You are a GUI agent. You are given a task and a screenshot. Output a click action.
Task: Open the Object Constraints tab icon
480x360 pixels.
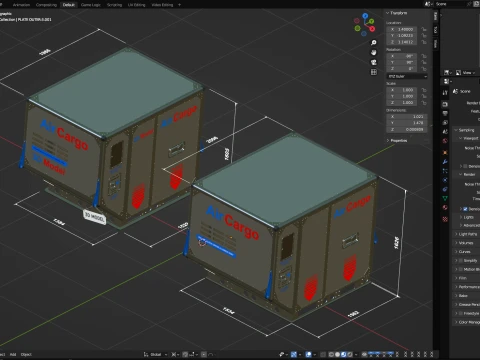[445, 189]
